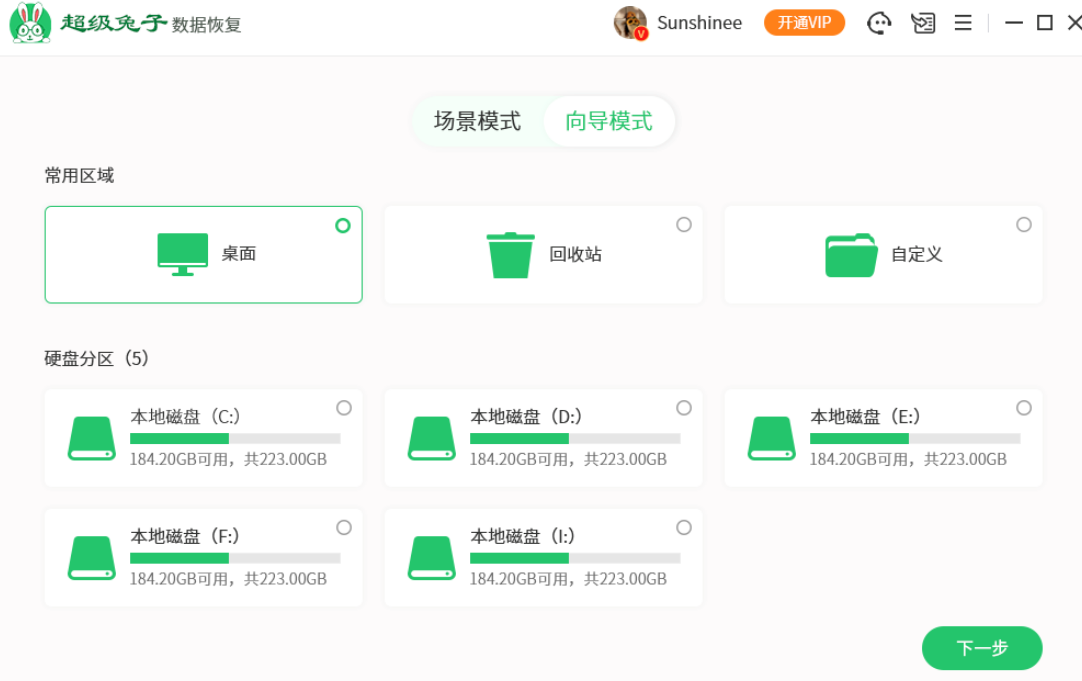Click the local disk I: drive icon
Image resolution: width=1082 pixels, height=681 pixels.
tap(432, 558)
